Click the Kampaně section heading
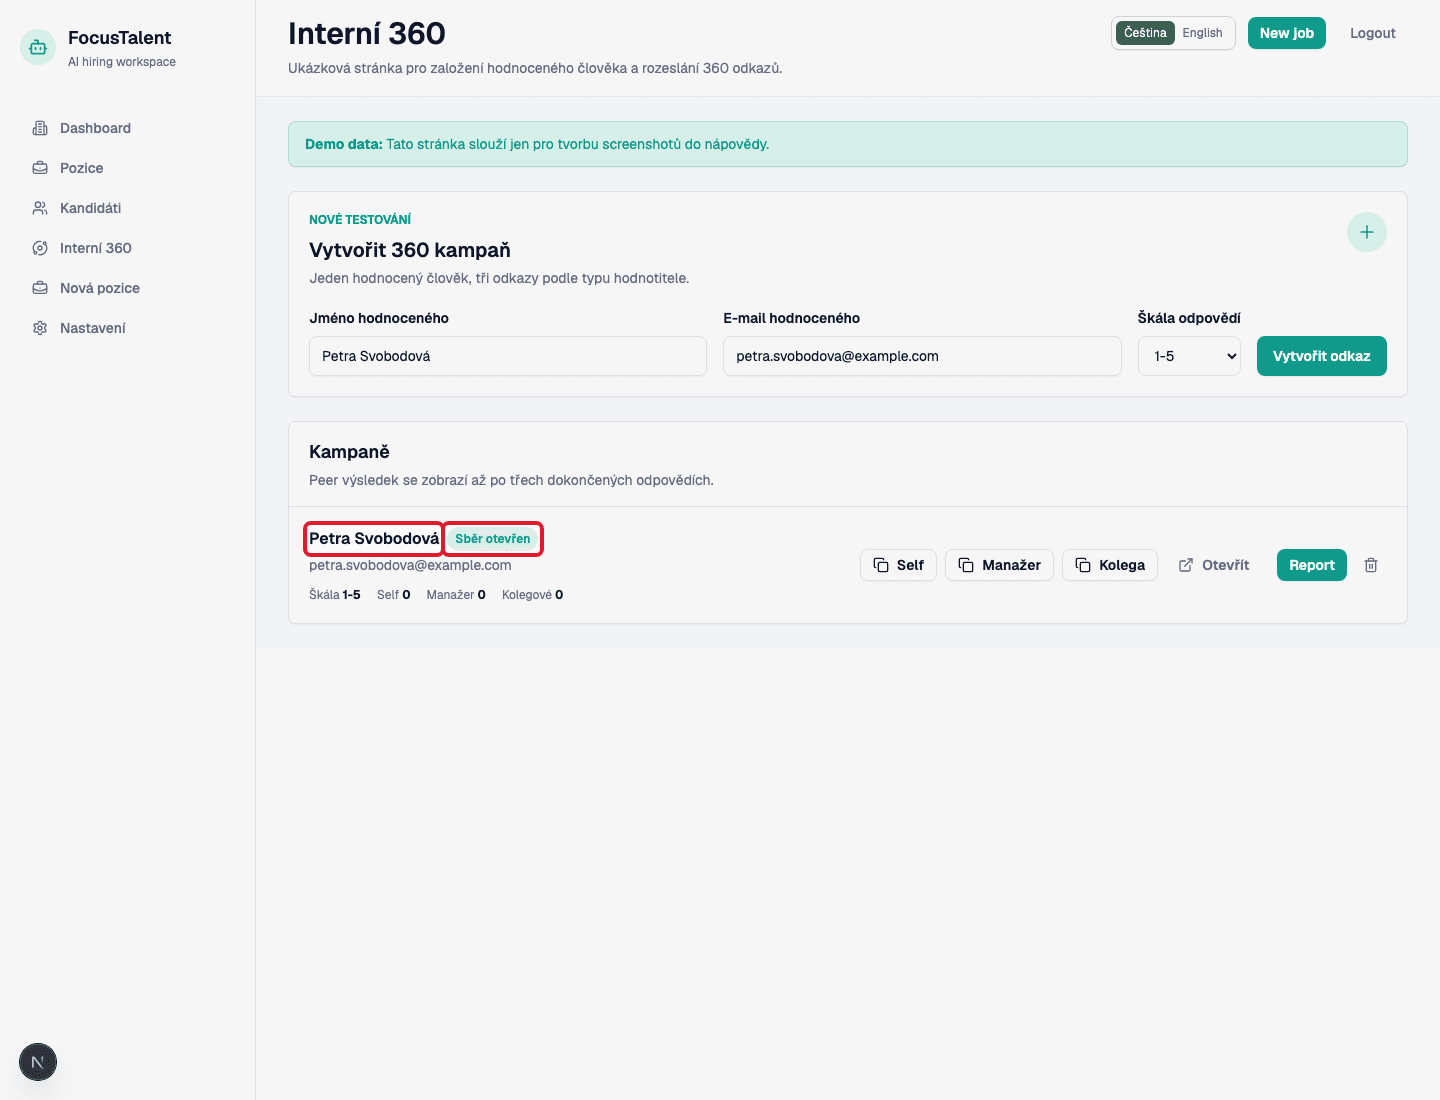This screenshot has height=1100, width=1440. click(x=349, y=452)
